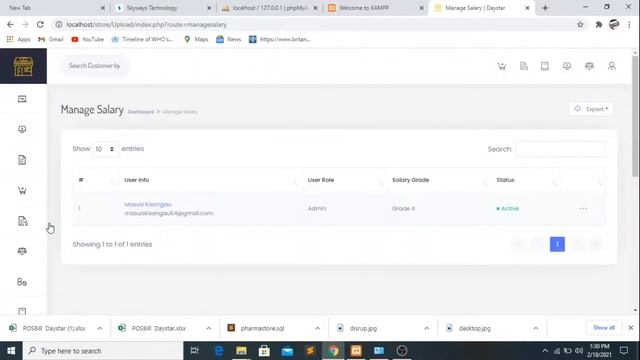Open the Export dropdown button
Screen dimensions: 640x360
pyautogui.click(x=591, y=109)
